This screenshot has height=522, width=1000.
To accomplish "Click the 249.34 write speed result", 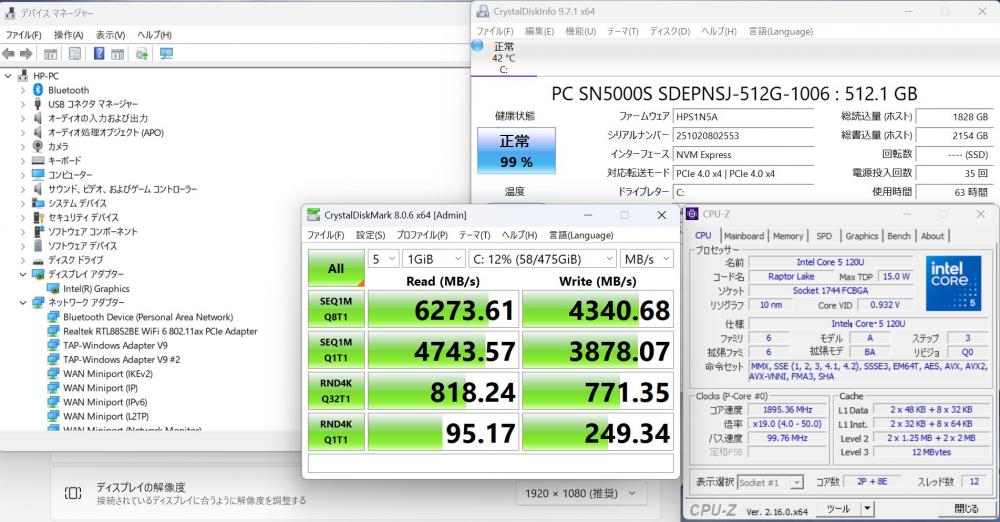I will pyautogui.click(x=598, y=433).
